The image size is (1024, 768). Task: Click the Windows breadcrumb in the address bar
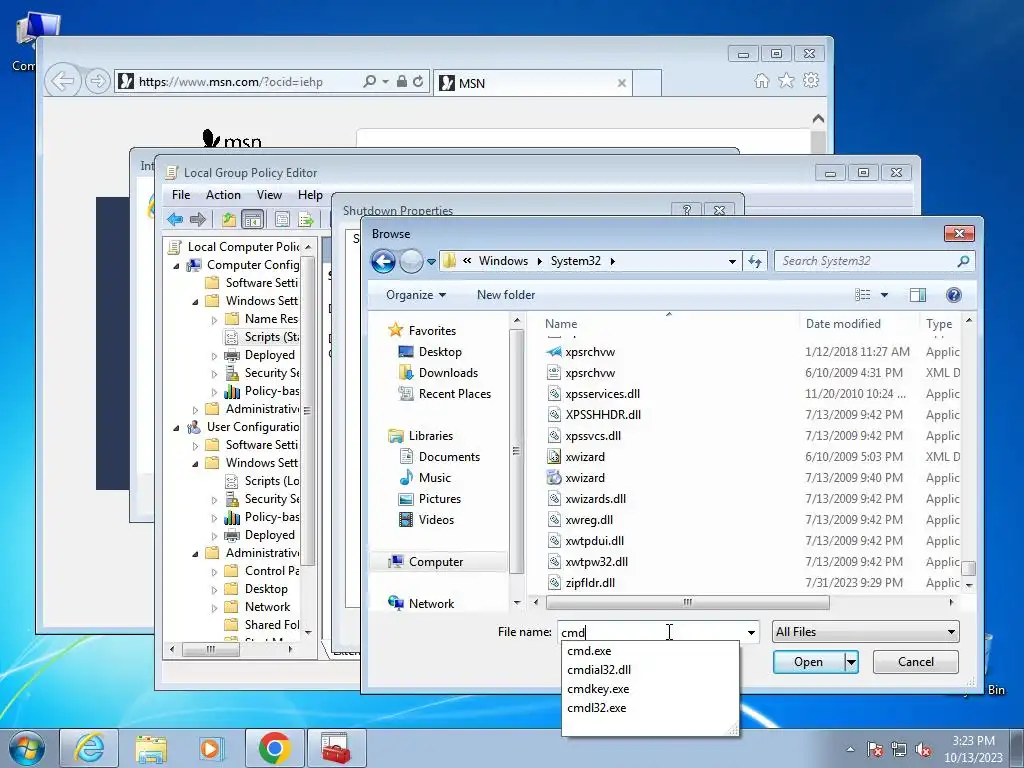504,261
